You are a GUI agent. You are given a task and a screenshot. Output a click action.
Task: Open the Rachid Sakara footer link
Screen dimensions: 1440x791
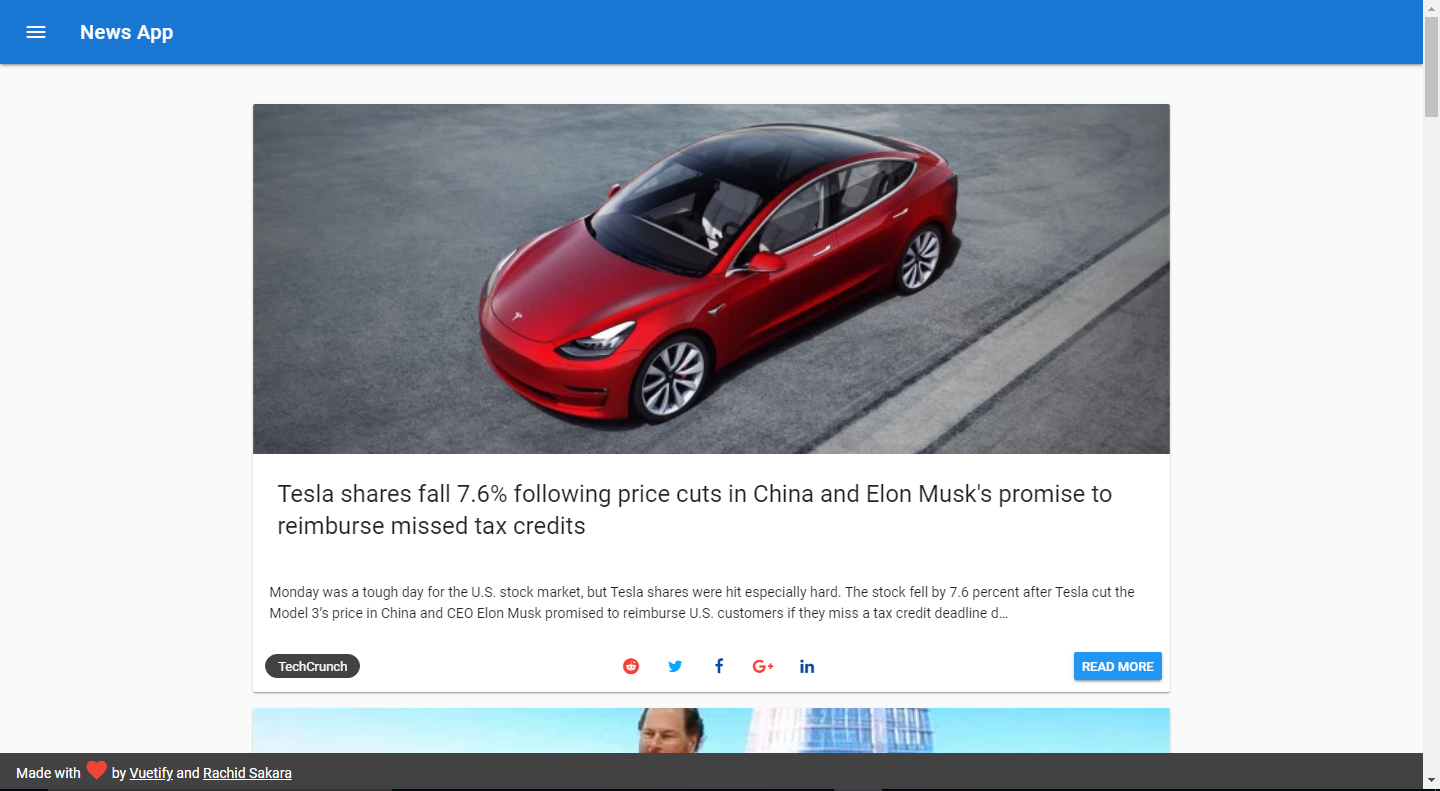247,773
